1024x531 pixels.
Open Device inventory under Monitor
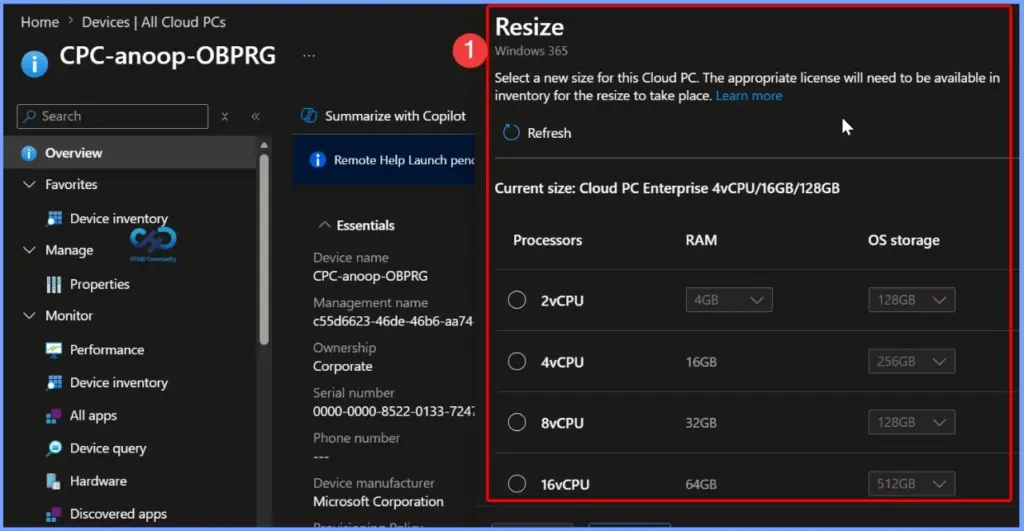point(119,383)
